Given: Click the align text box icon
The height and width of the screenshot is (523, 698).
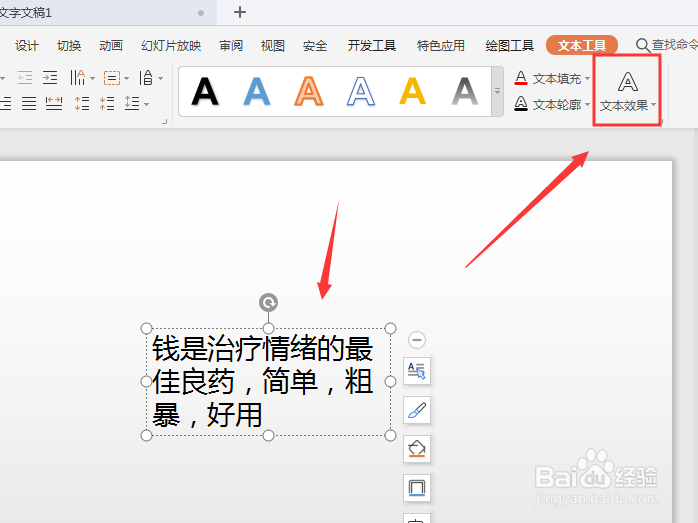Looking at the screenshot, I should [x=112, y=78].
